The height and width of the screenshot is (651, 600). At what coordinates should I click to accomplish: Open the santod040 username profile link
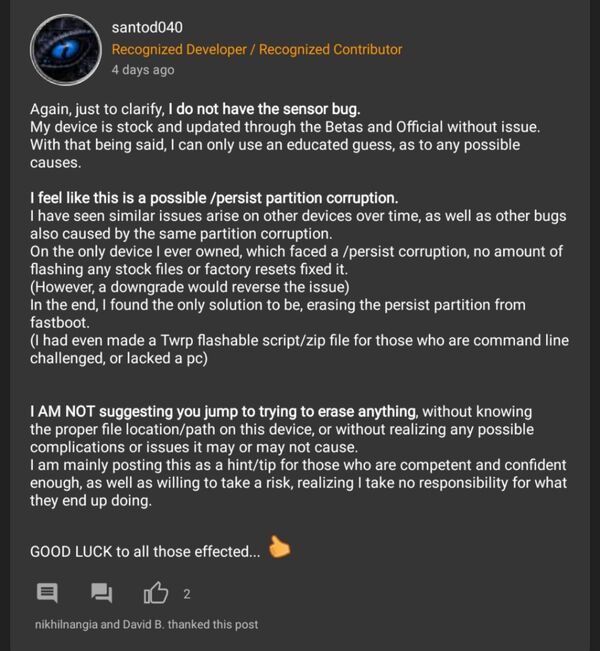[x=146, y=27]
